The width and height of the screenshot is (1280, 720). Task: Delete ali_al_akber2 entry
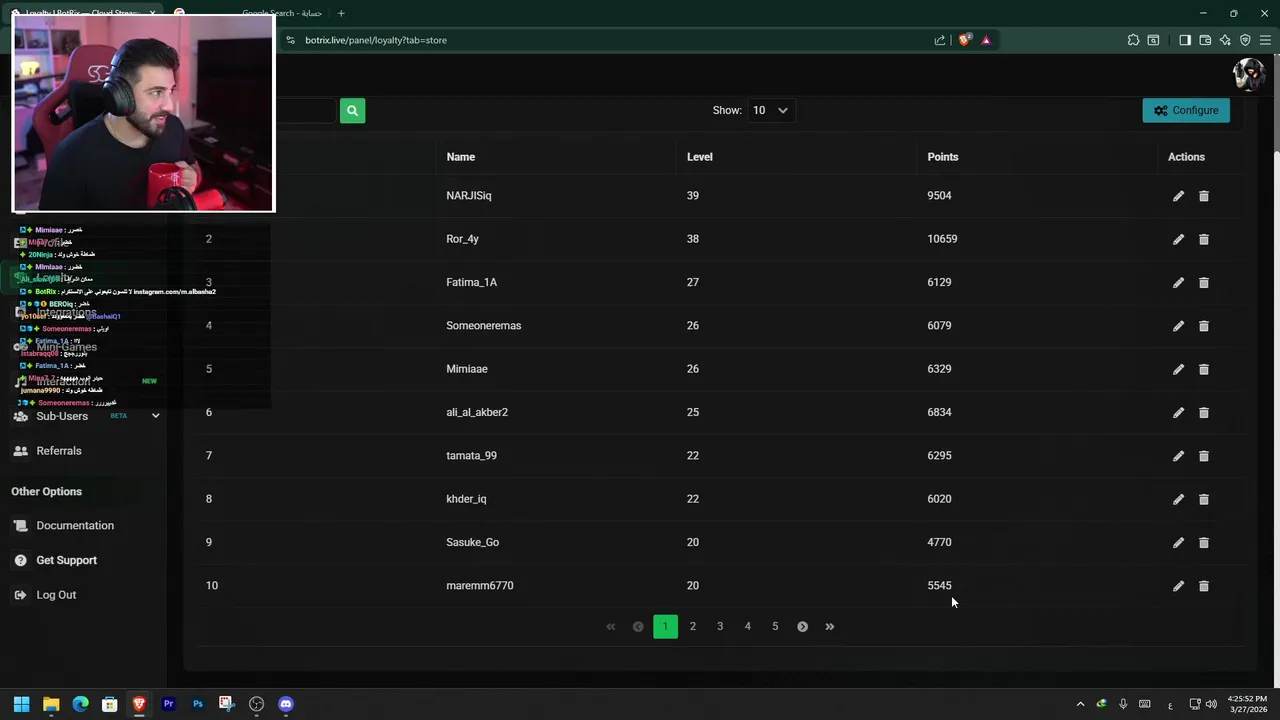tap(1204, 413)
